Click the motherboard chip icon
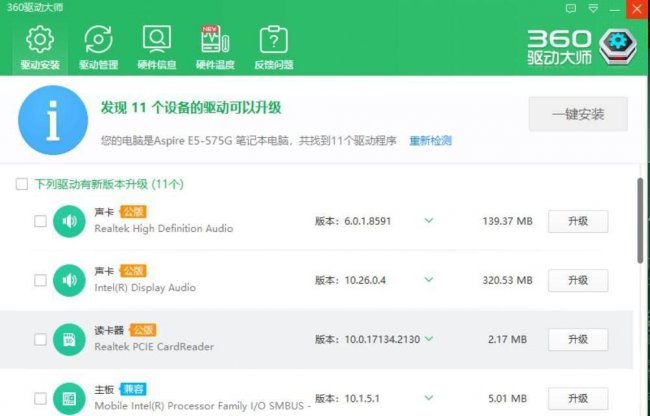This screenshot has width=650, height=416. 69,399
